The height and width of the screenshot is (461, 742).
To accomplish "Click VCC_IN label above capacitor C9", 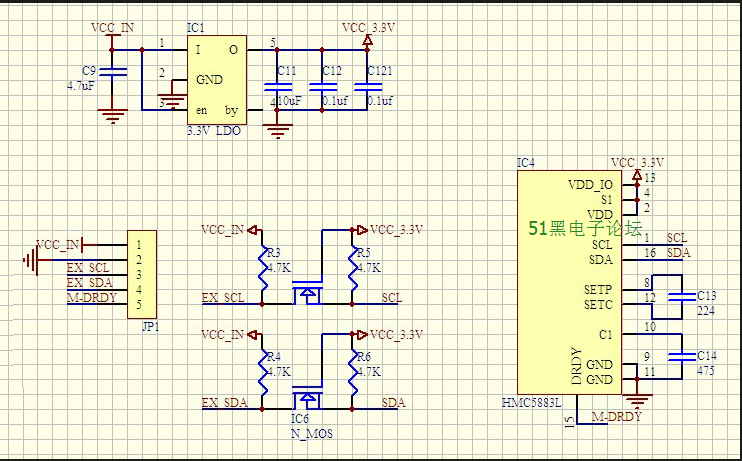I will pos(113,28).
